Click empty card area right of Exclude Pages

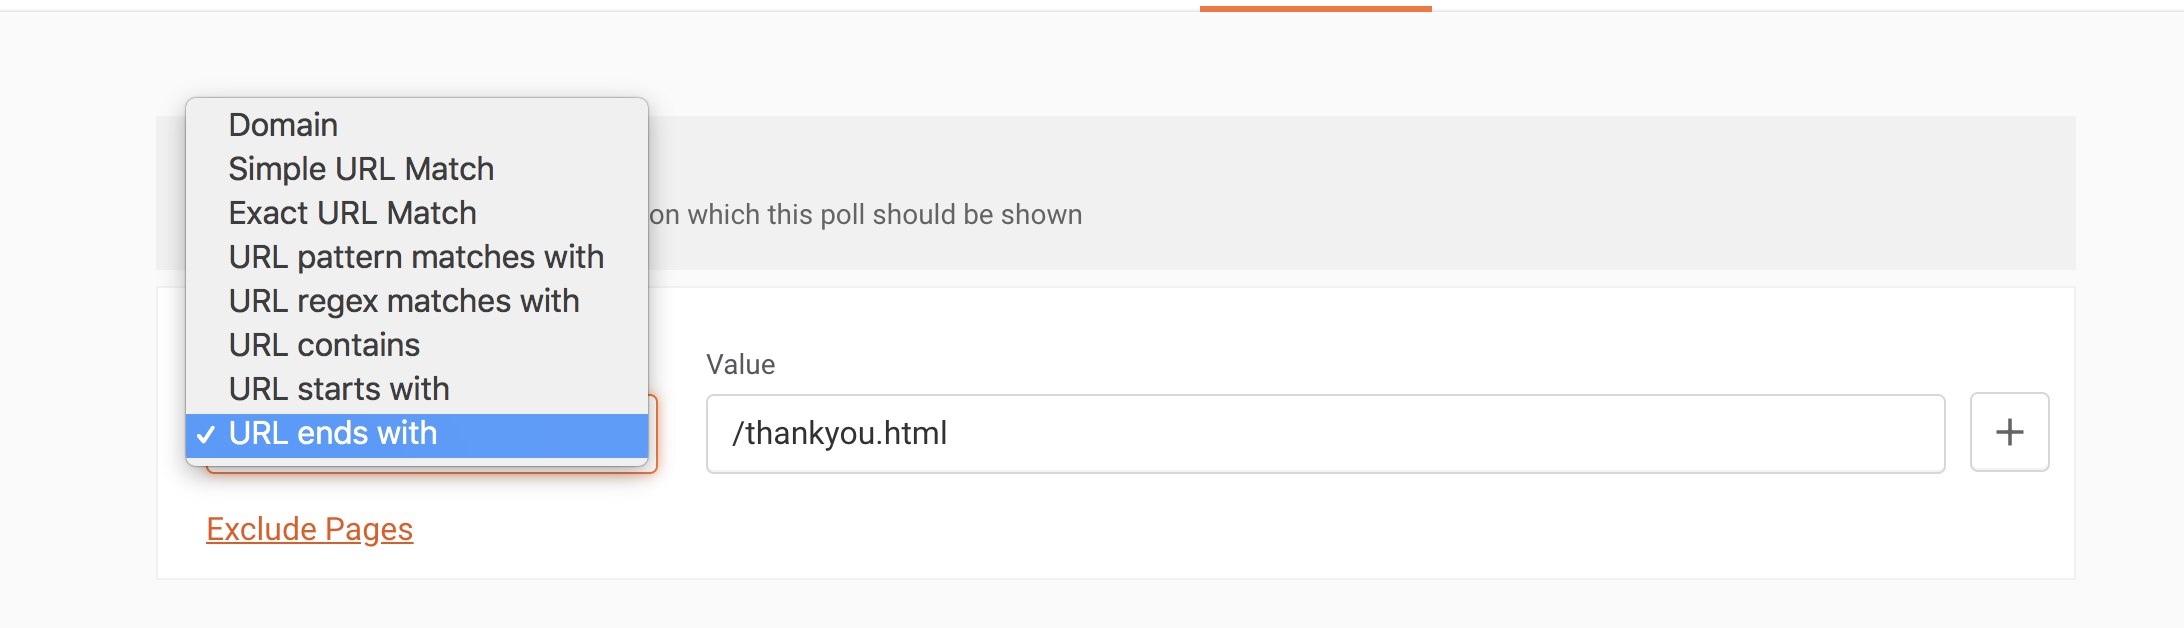tap(1200, 529)
